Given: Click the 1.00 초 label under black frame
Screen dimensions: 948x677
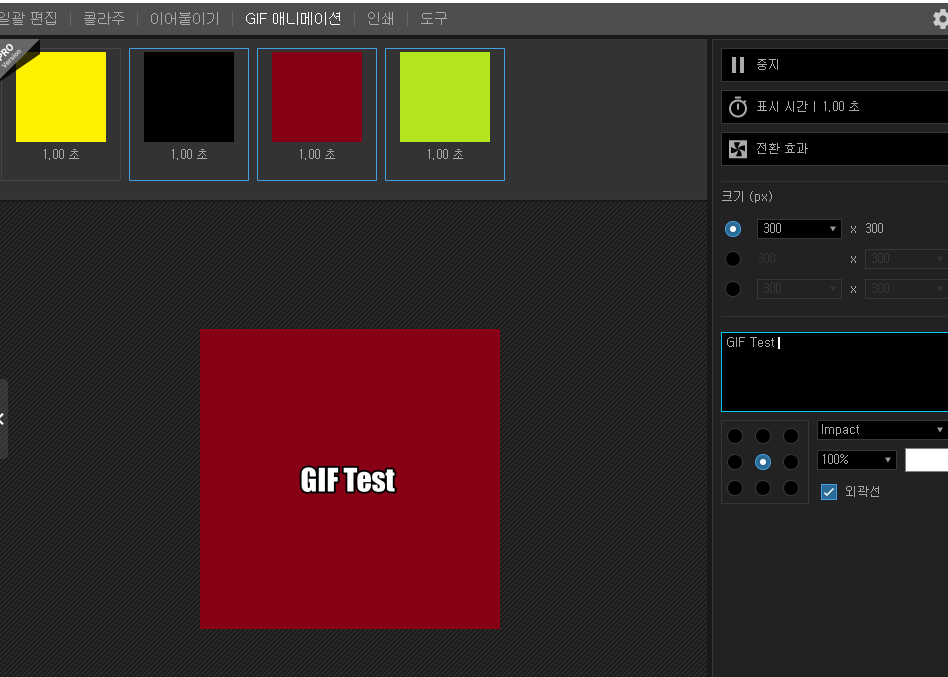Looking at the screenshot, I should (189, 155).
